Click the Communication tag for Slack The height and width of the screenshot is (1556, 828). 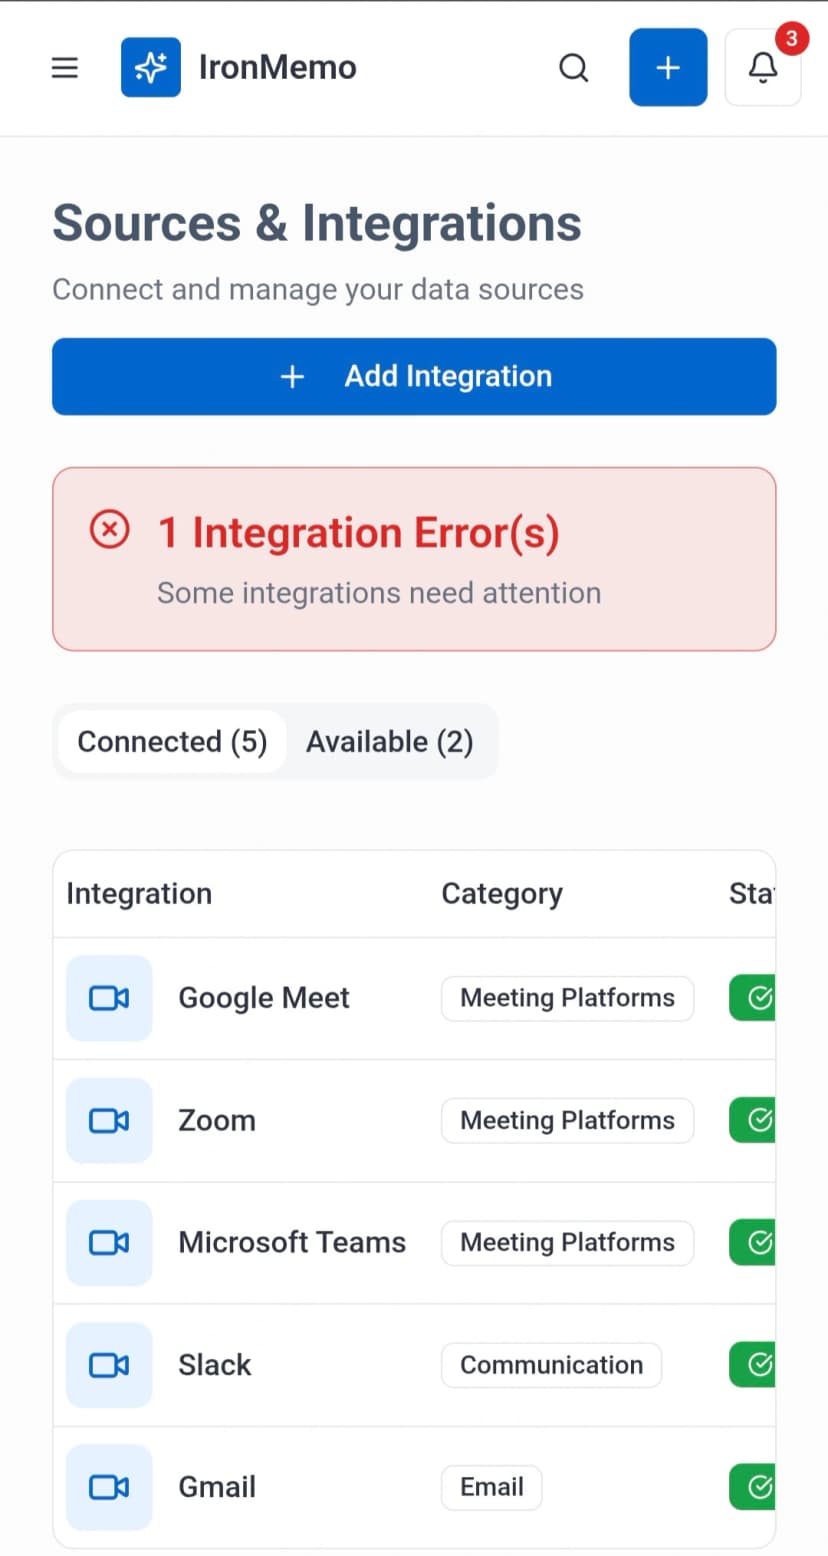click(551, 1365)
